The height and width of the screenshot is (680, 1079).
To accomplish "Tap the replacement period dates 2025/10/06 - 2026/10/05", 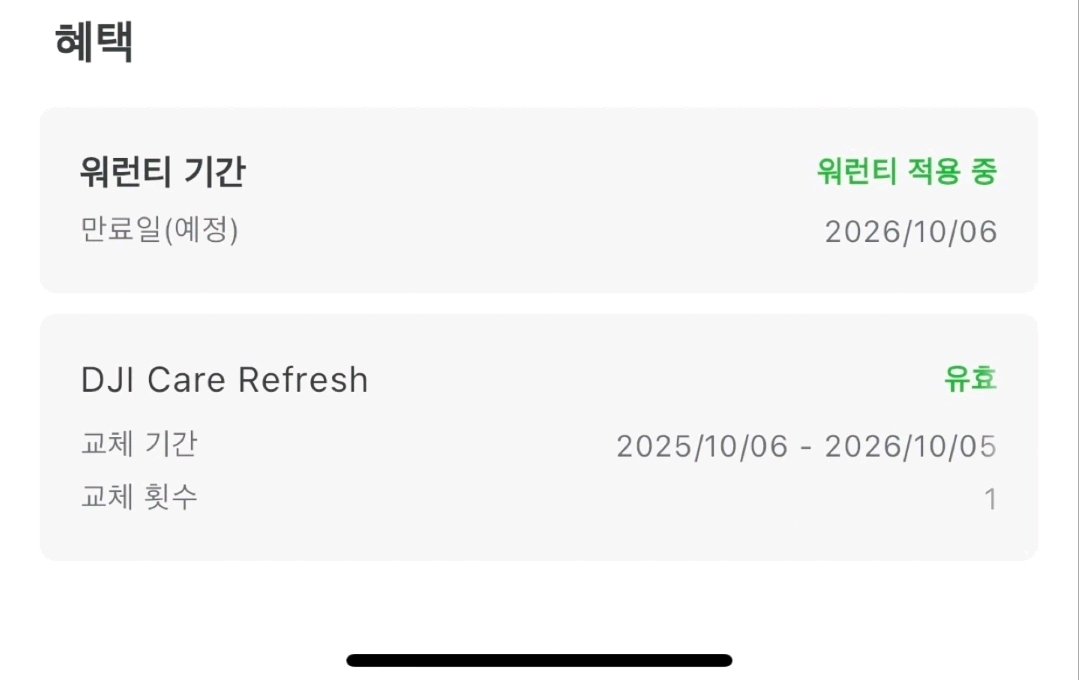I will 806,445.
